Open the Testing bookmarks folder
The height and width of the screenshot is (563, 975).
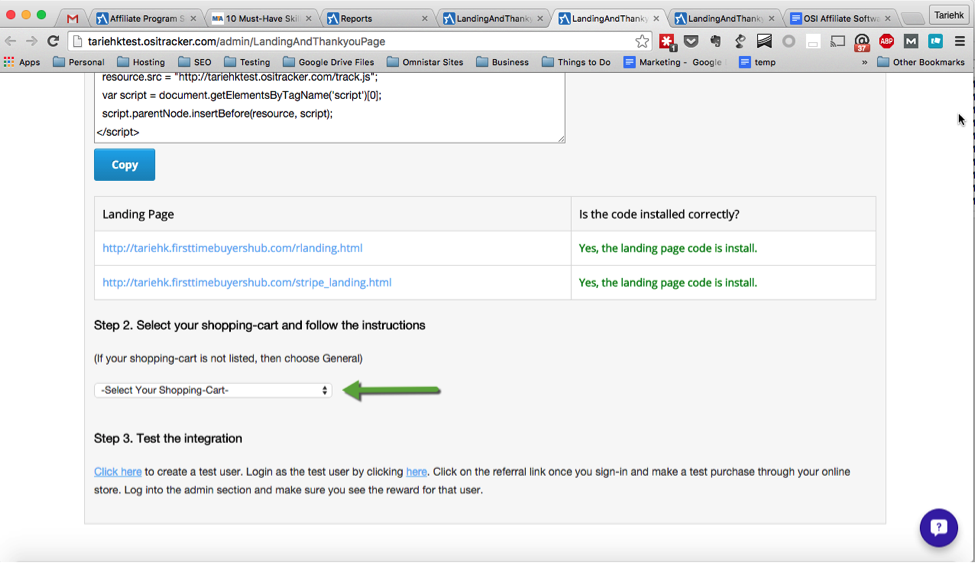[247, 62]
